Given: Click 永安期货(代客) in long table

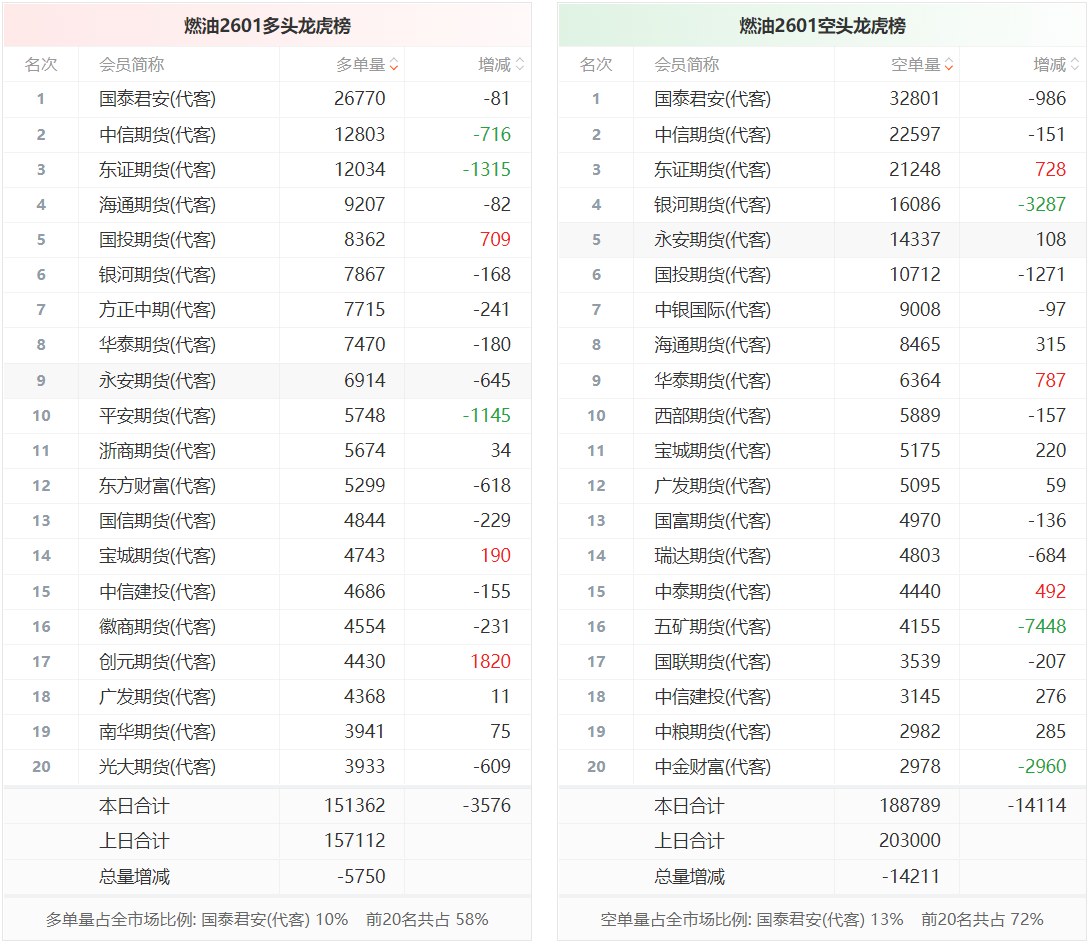Looking at the screenshot, I should (x=158, y=380).
